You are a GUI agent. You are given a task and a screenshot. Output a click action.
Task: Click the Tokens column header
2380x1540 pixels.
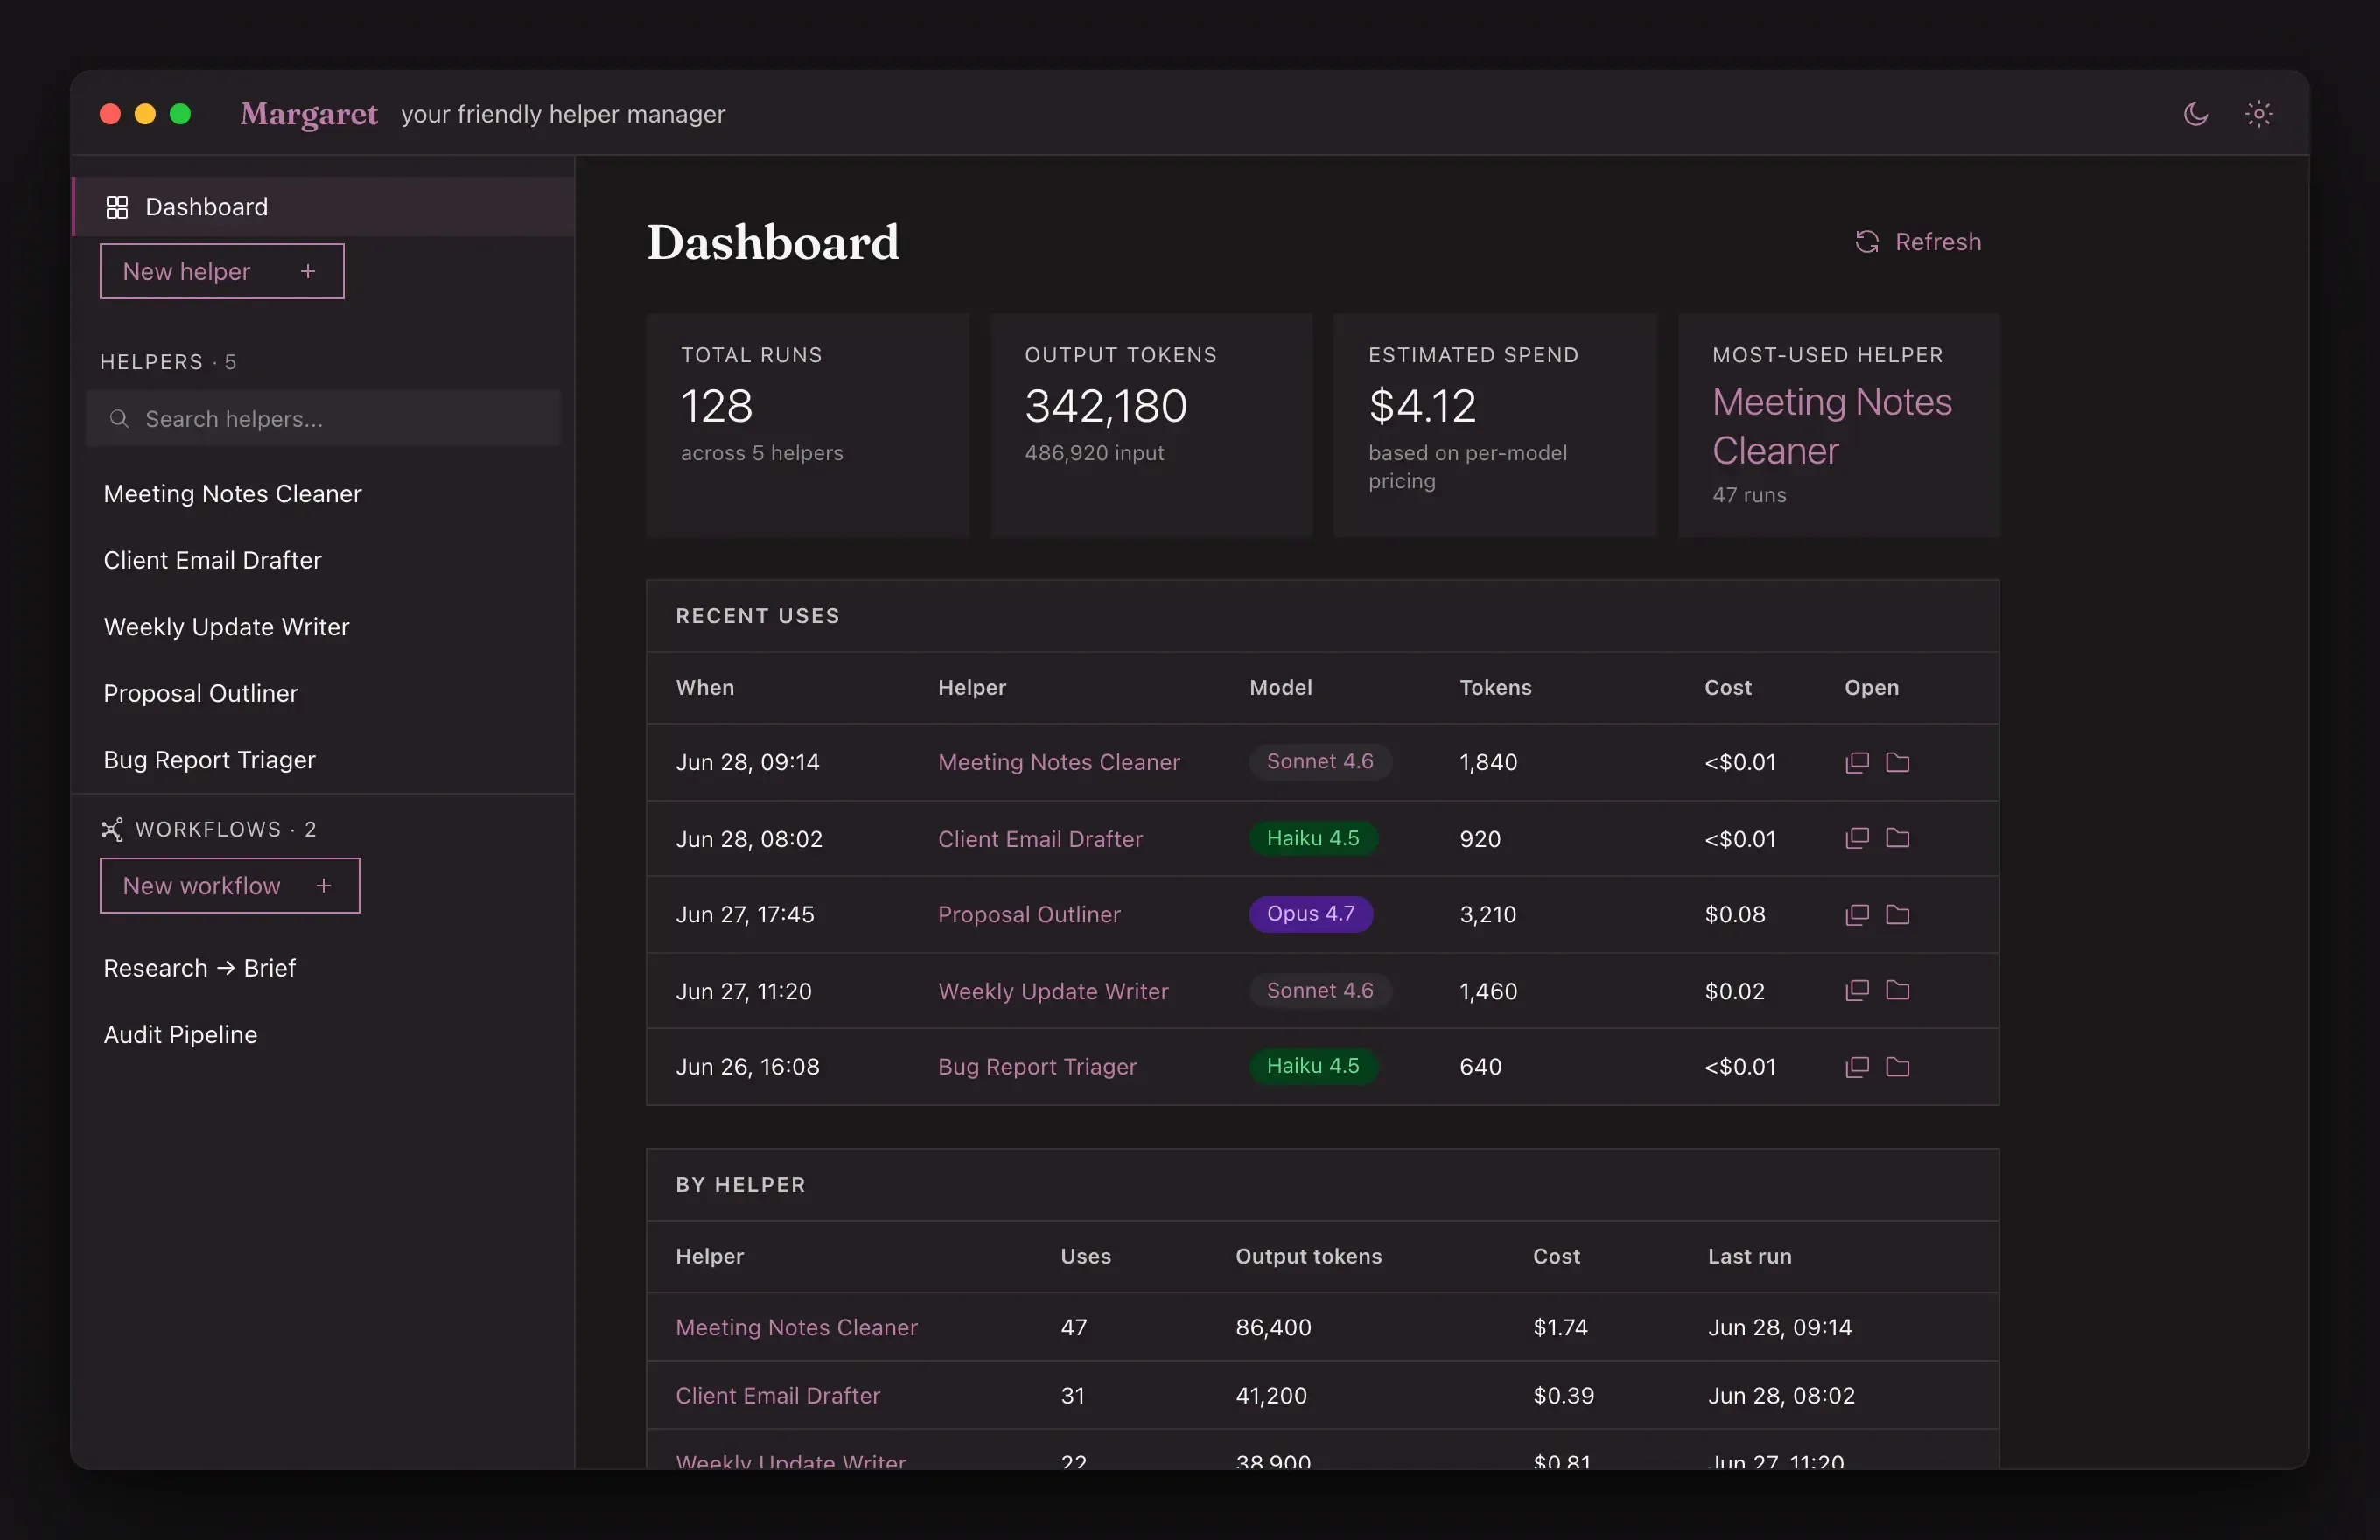(x=1495, y=687)
